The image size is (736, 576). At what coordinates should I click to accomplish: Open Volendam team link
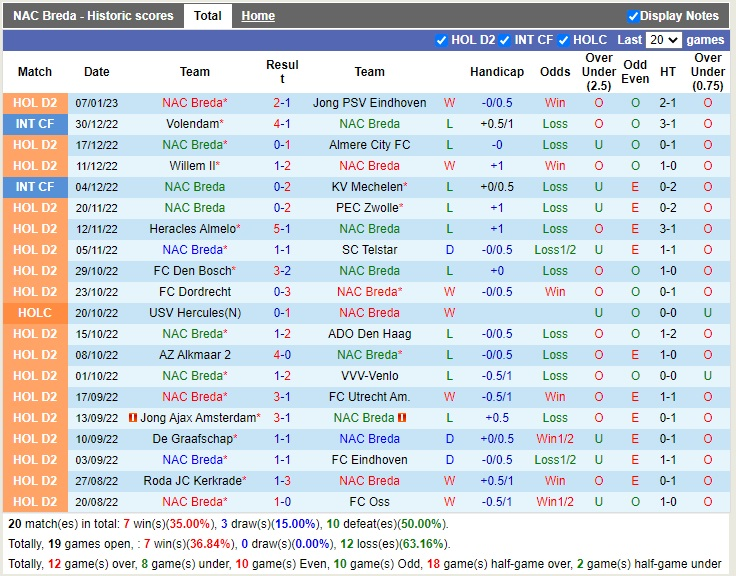[x=195, y=124]
